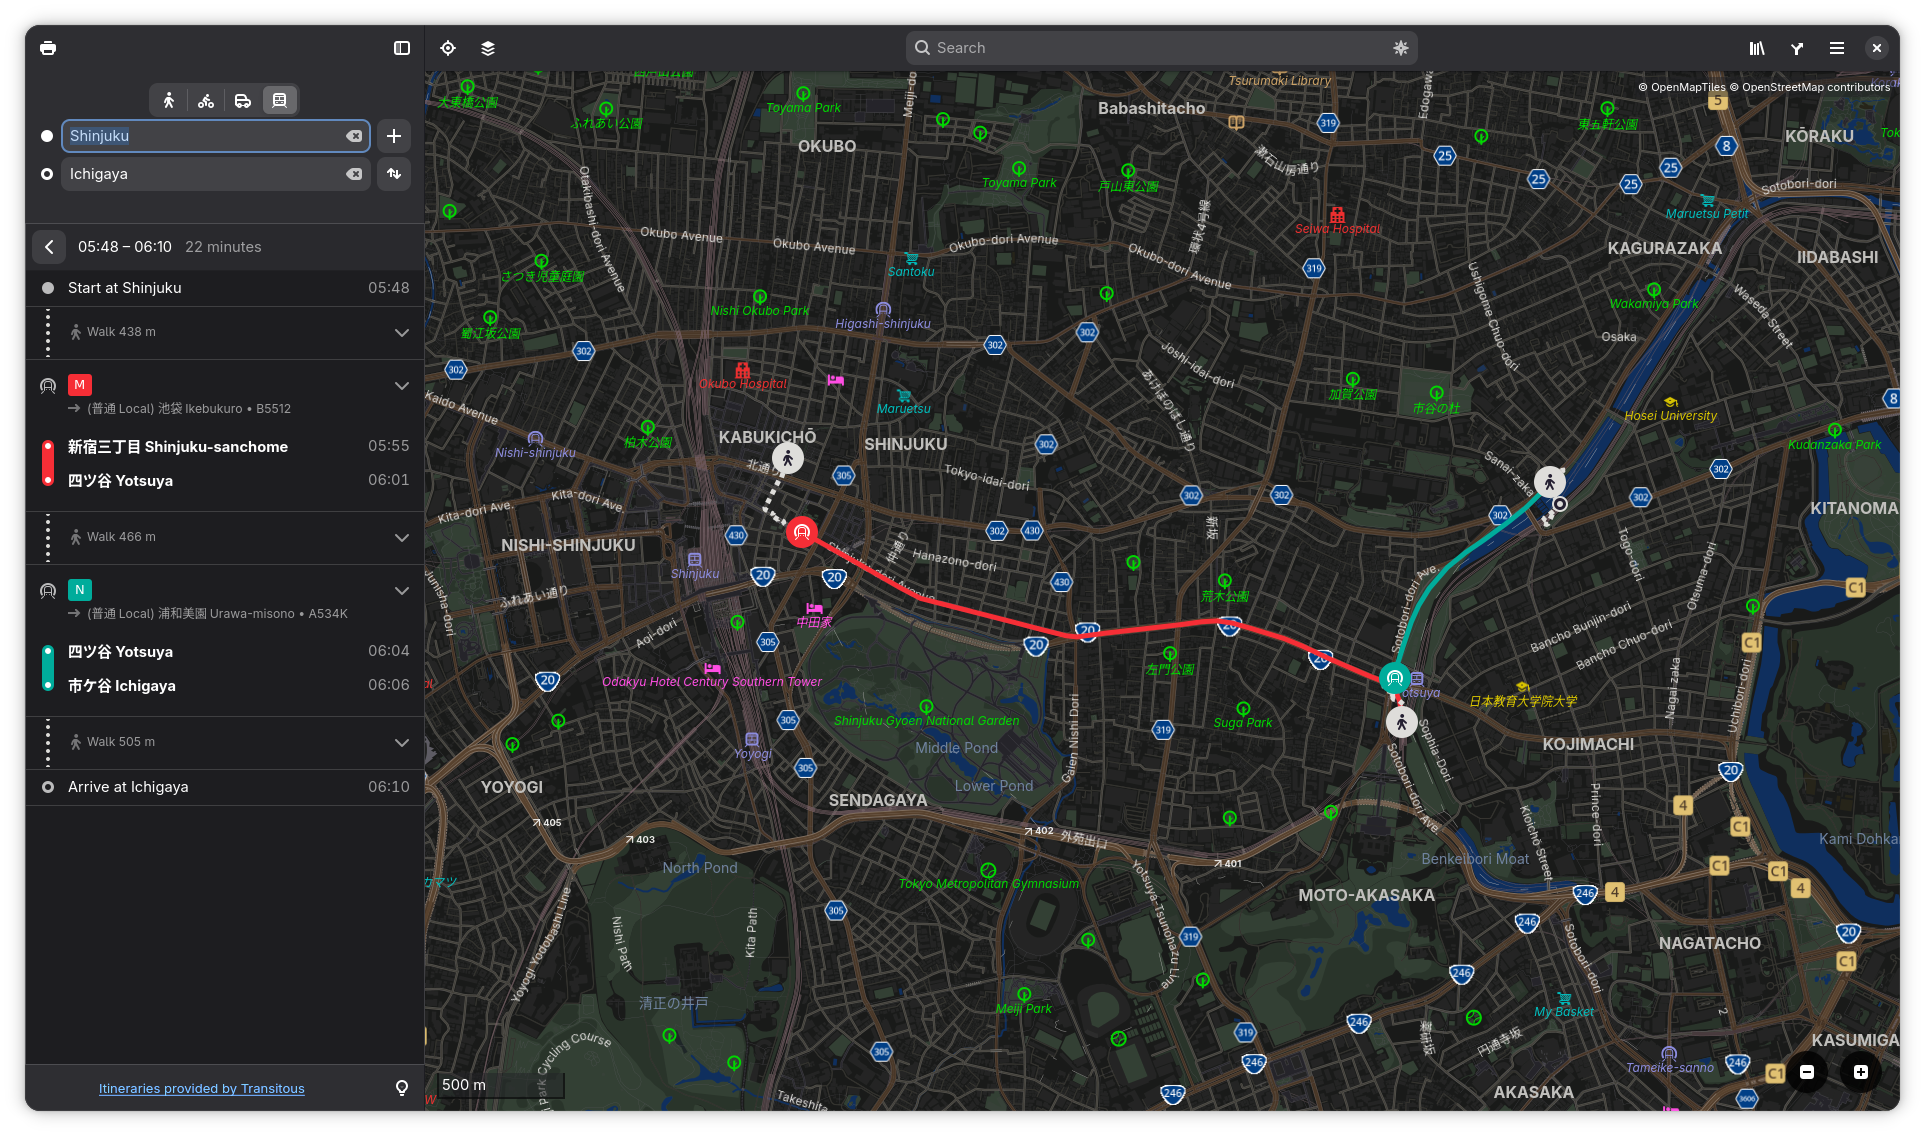Expand the M line Ikebukuro segment

[402, 386]
